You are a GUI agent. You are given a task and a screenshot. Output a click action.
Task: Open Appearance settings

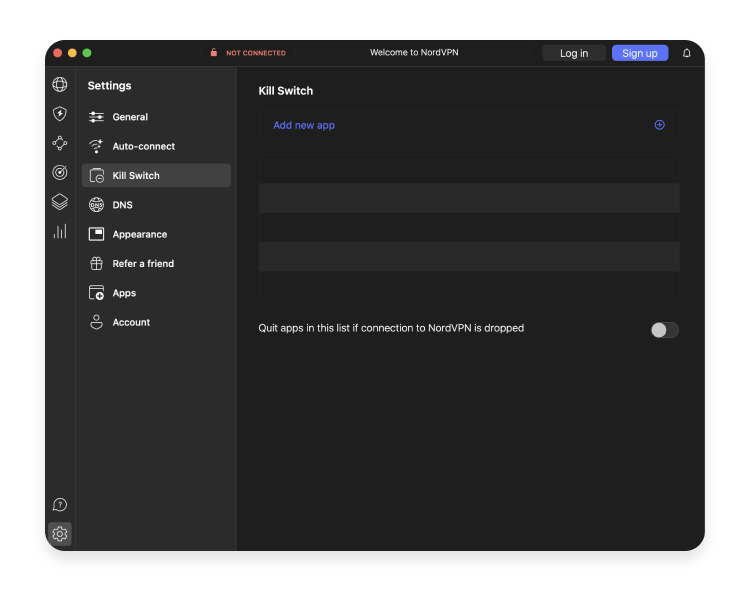tap(156, 234)
